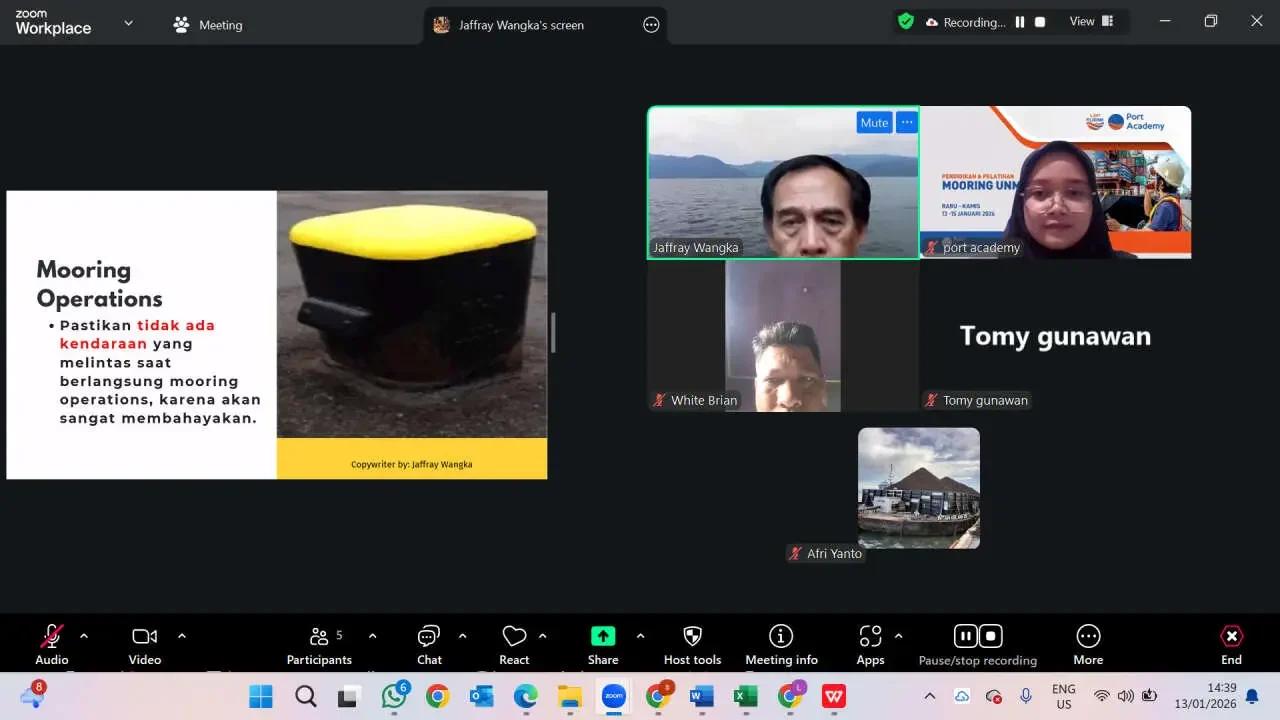
Task: Open the Apps panel
Action: (x=870, y=644)
